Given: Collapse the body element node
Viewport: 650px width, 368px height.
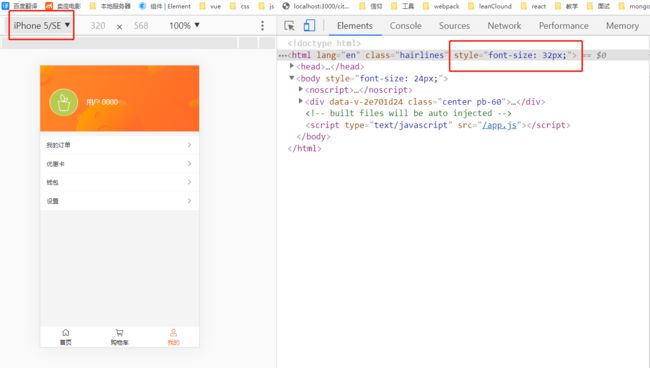Looking at the screenshot, I should click(292, 78).
